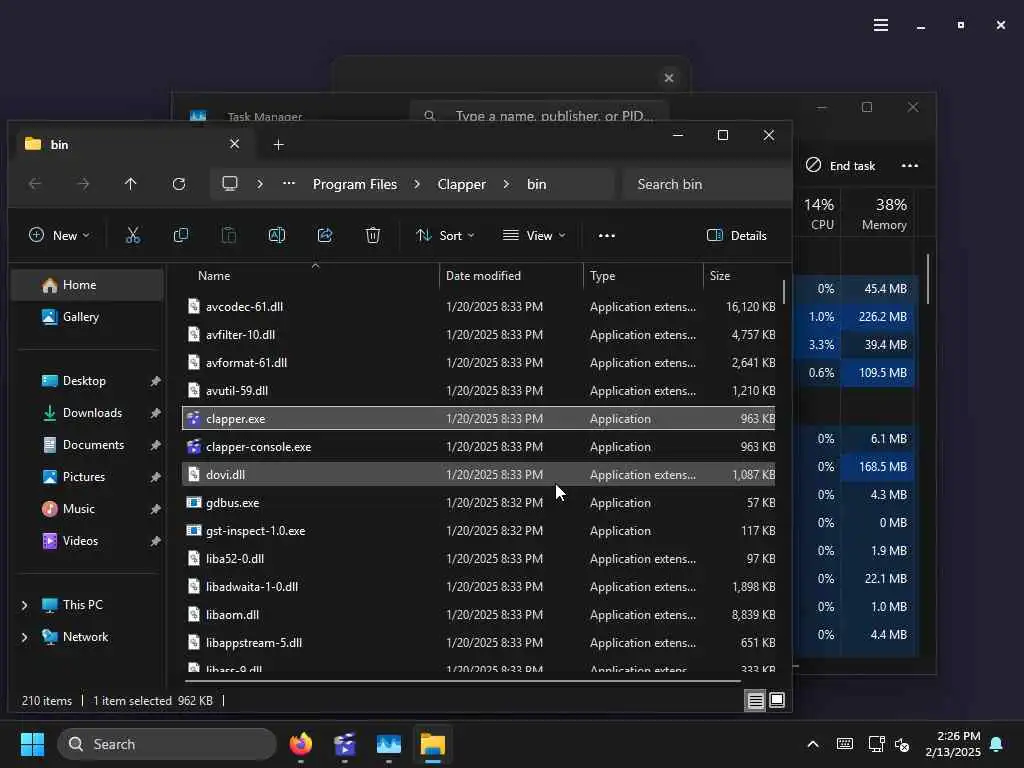This screenshot has height=768, width=1024.
Task: Click chevron after Program Files in path
Action: [417, 184]
